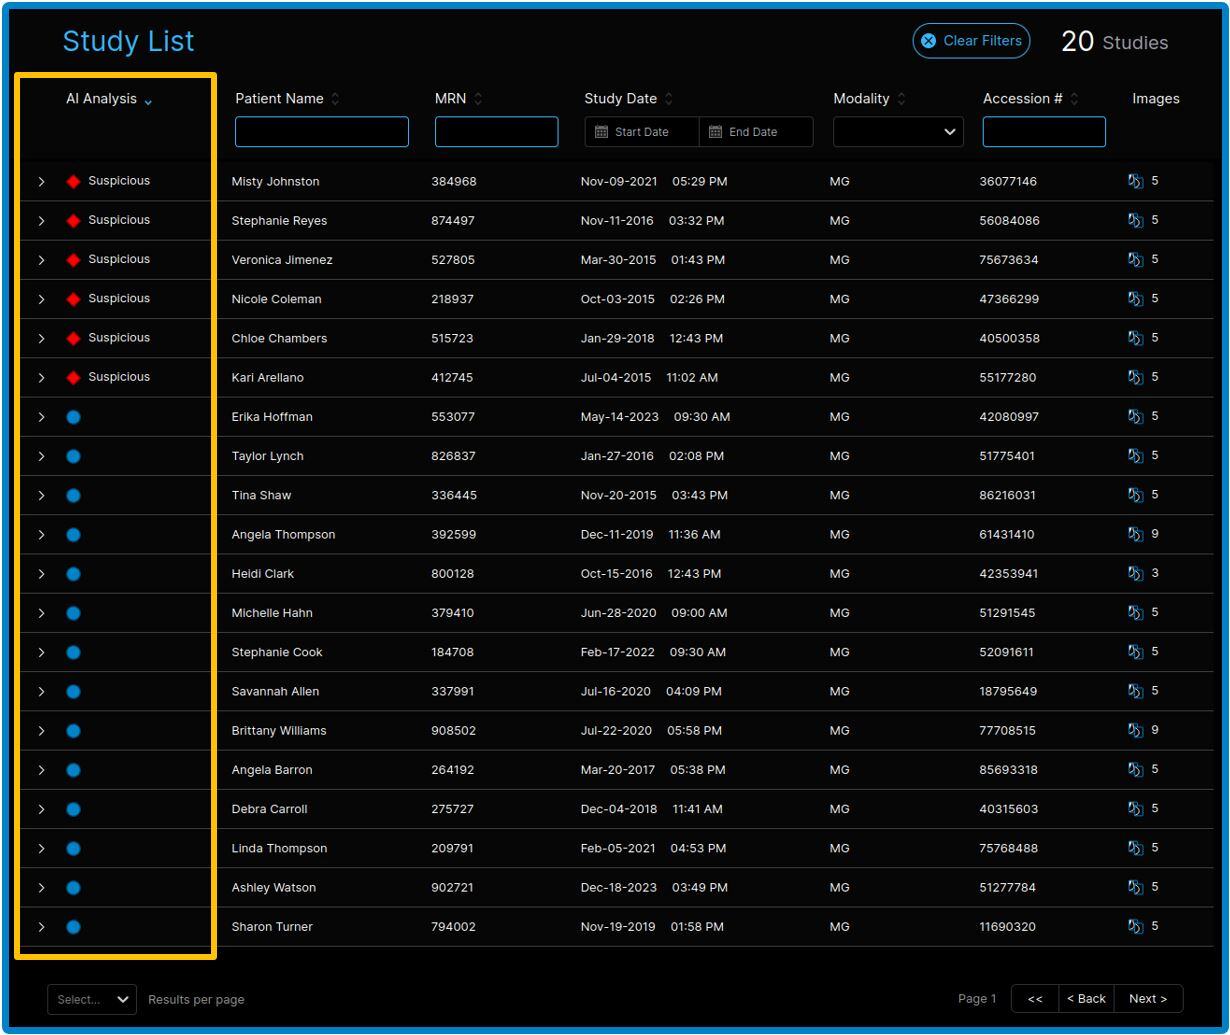Expand the Veronica Jimenez study row

41,260
